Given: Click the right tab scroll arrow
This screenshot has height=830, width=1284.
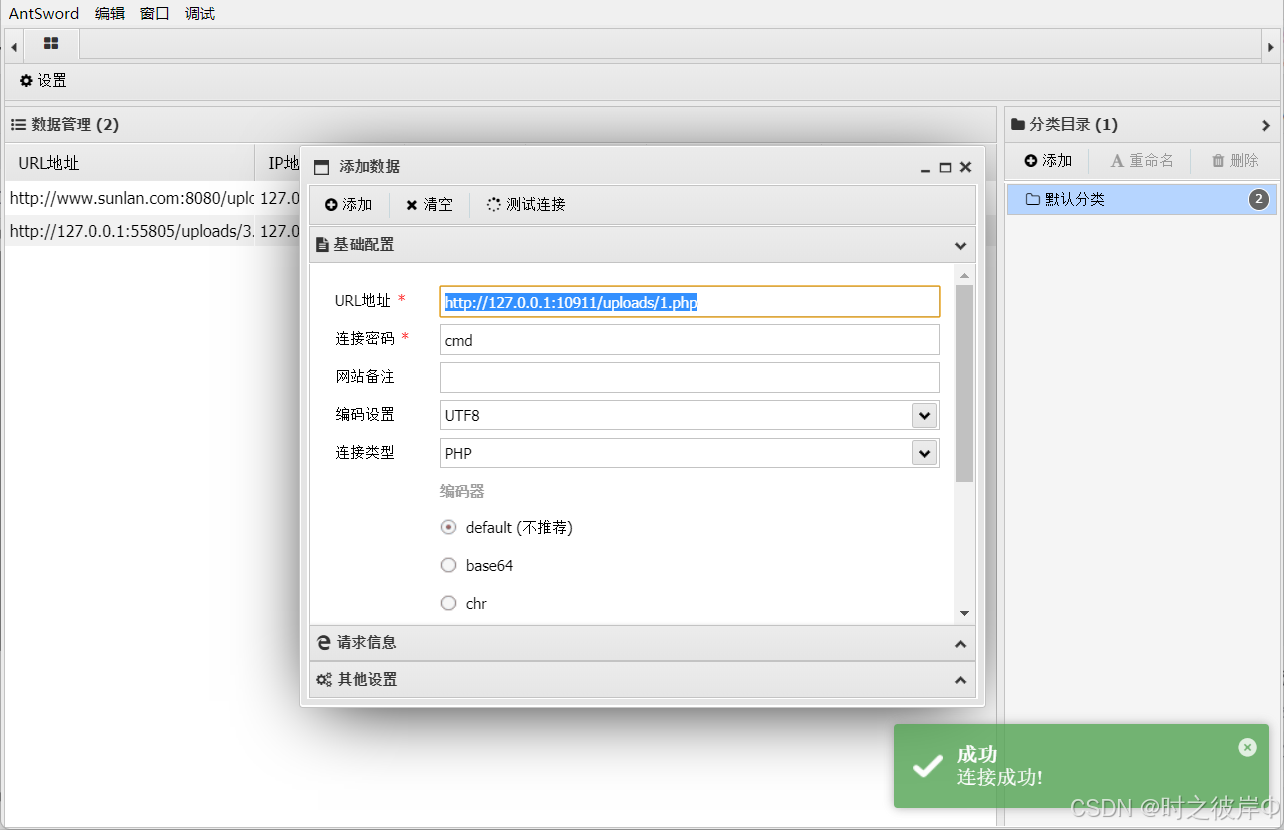Looking at the screenshot, I should [x=1271, y=46].
